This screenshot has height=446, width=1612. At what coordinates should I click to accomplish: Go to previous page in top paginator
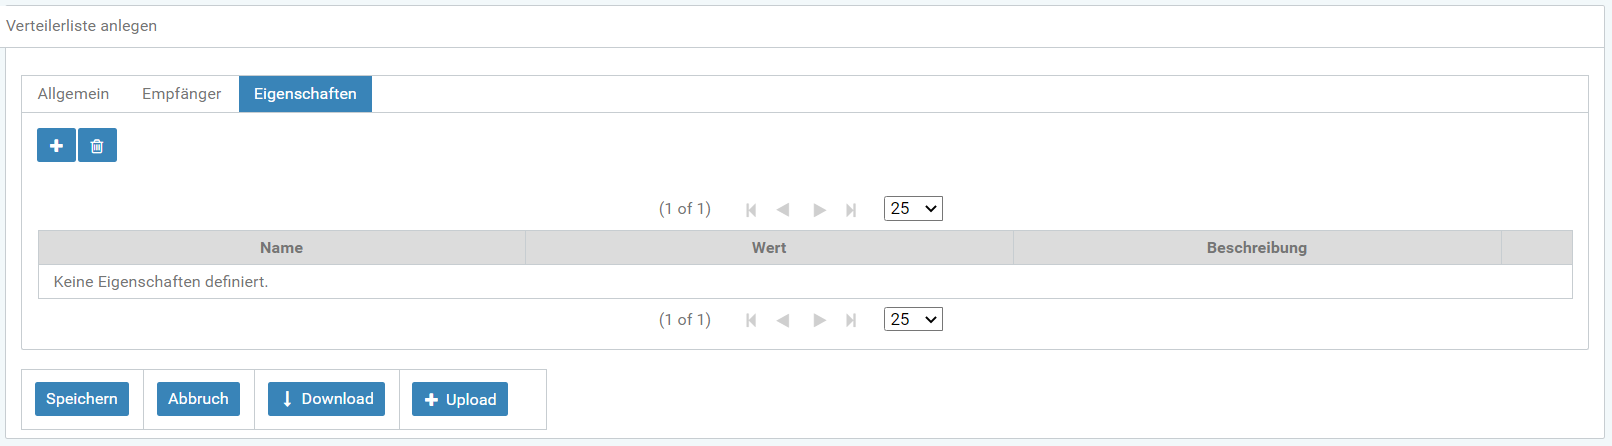[783, 210]
